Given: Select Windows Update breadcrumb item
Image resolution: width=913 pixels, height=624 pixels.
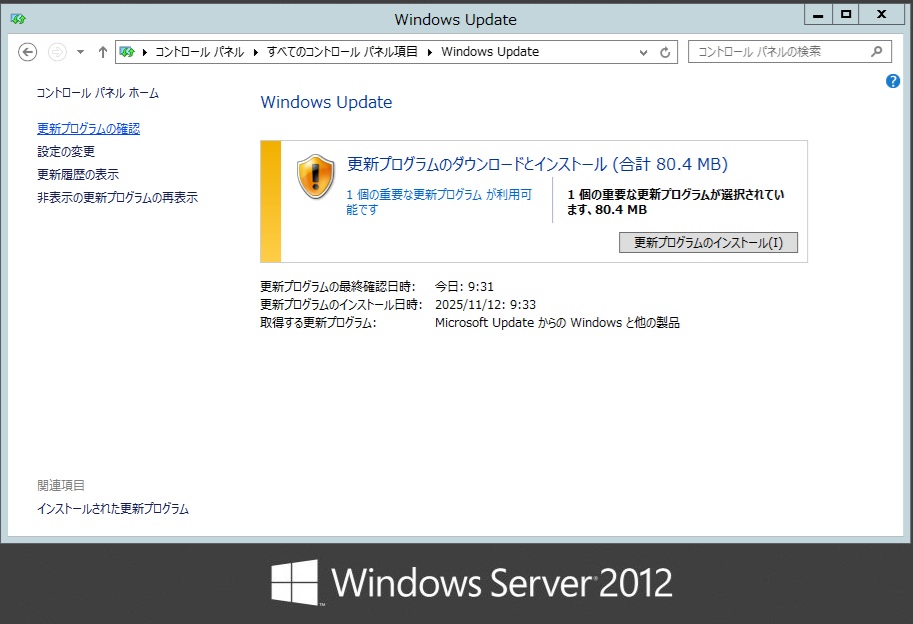Looking at the screenshot, I should tap(490, 52).
